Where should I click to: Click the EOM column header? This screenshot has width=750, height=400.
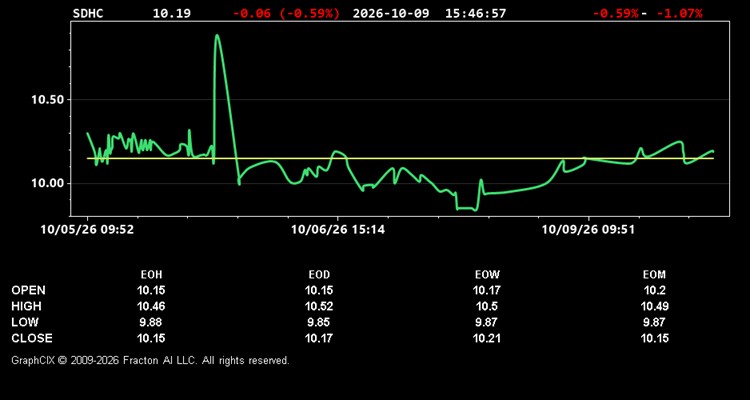654,275
